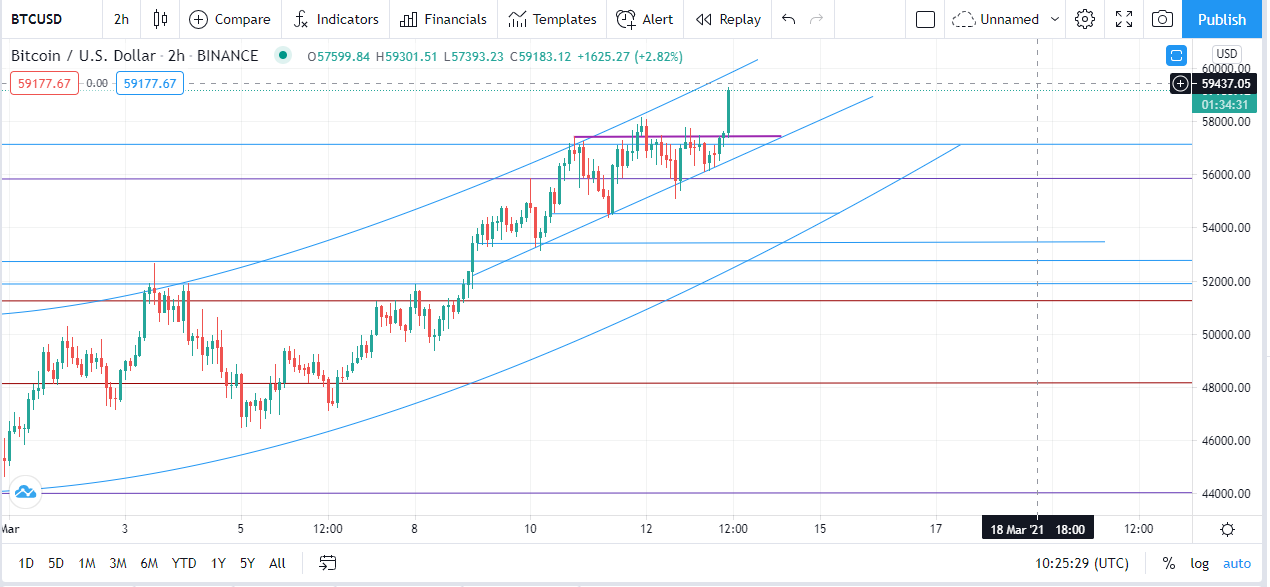Image resolution: width=1270 pixels, height=587 pixels.
Task: Select the 6M time range
Action: pyautogui.click(x=149, y=563)
